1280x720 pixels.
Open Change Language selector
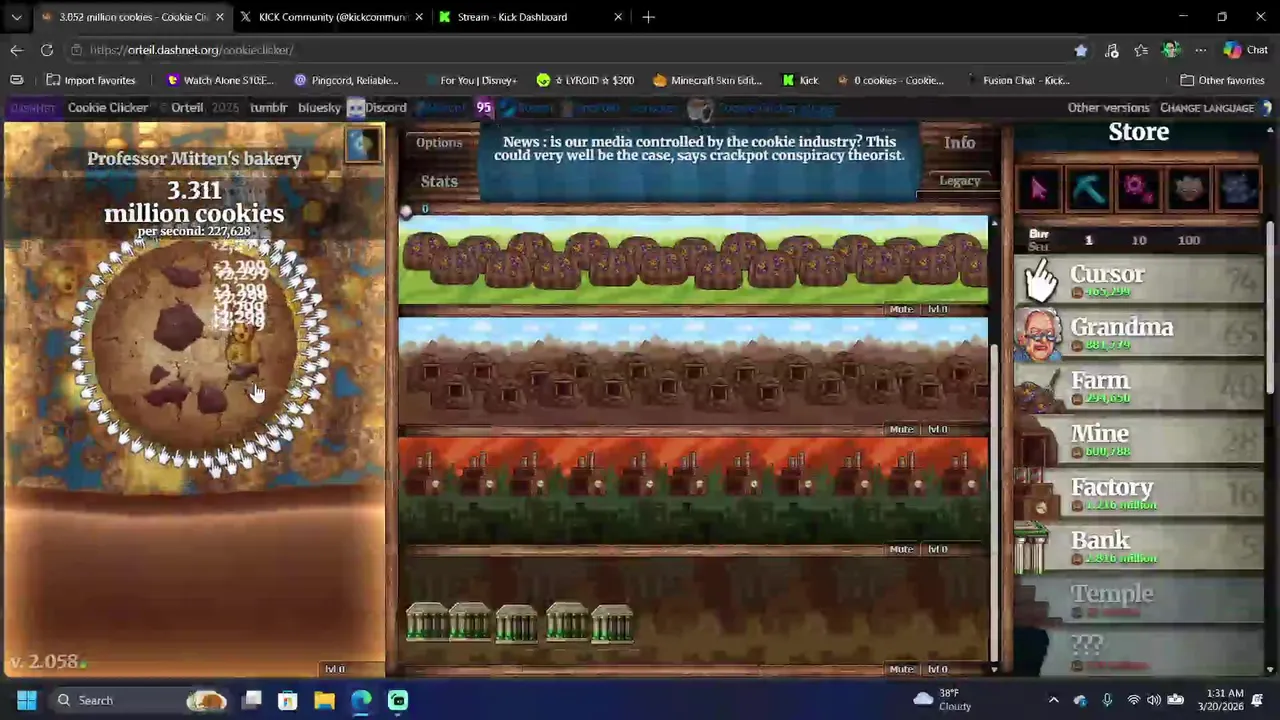1207,108
